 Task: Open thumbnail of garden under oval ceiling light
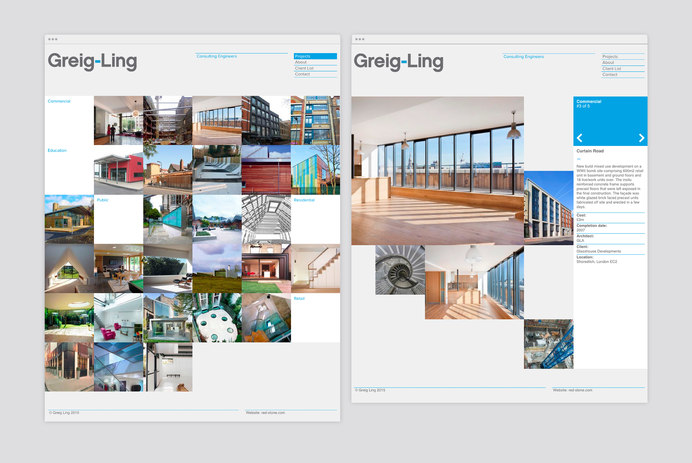(x=69, y=318)
